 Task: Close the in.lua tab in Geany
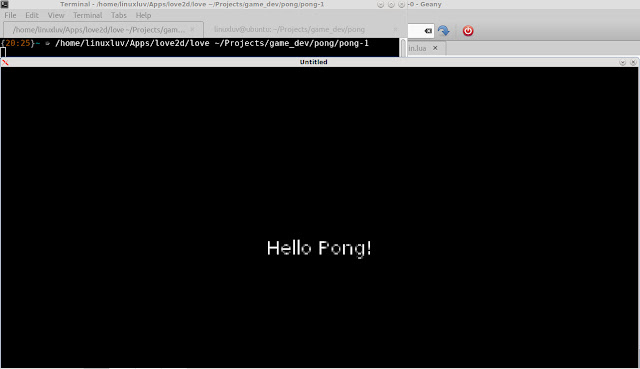[435, 48]
